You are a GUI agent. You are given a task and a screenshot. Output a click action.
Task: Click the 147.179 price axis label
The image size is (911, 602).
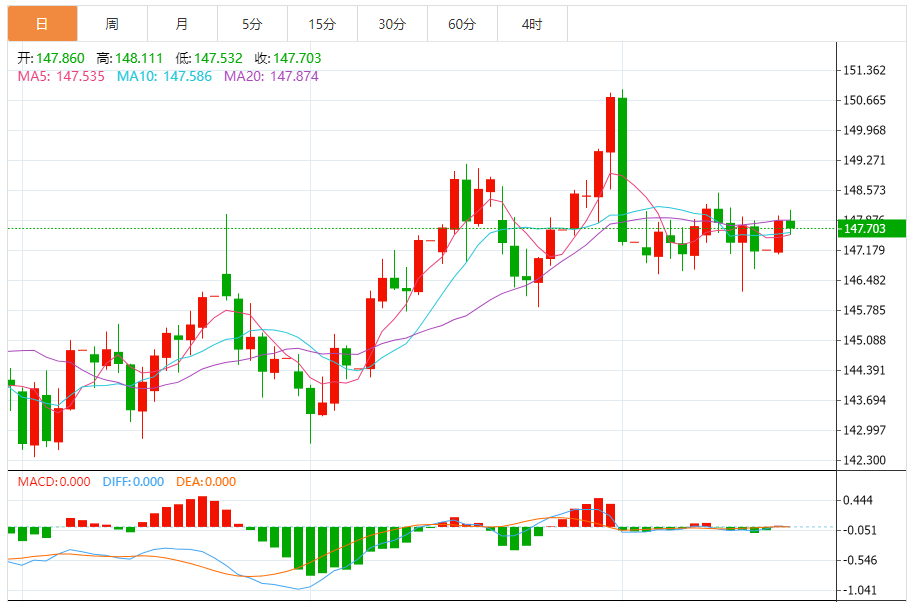865,250
